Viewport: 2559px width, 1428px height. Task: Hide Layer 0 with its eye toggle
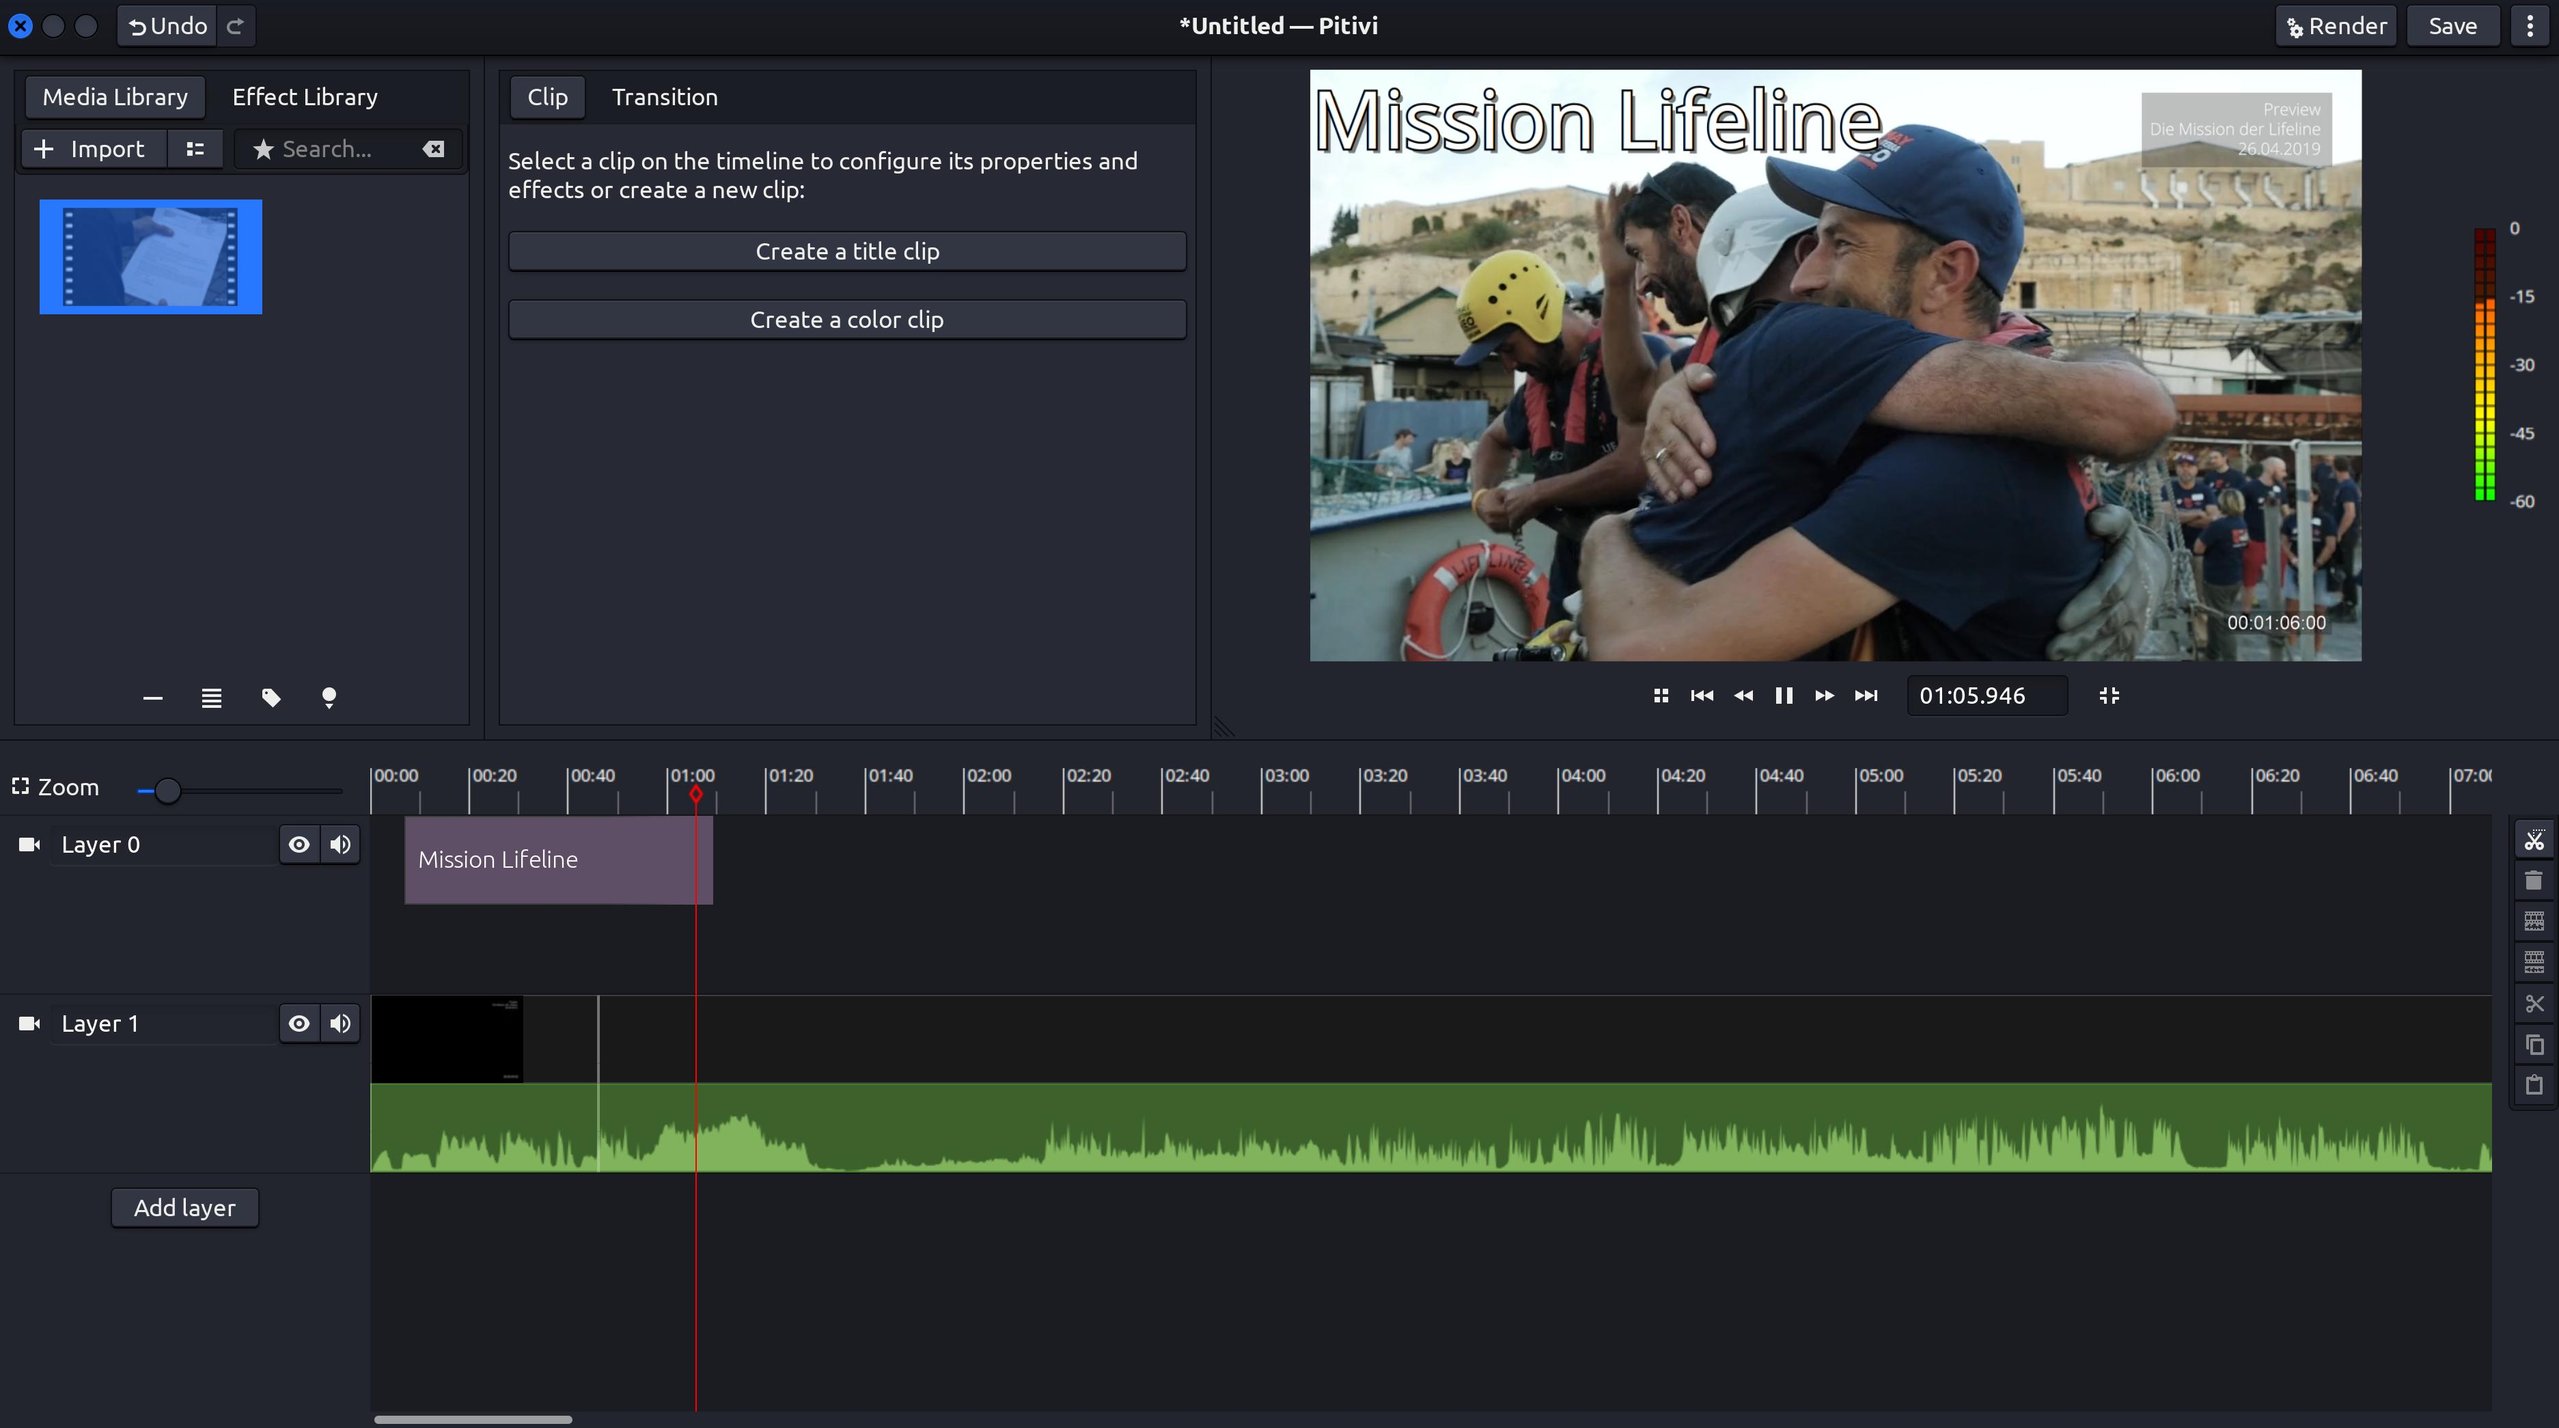(x=298, y=845)
